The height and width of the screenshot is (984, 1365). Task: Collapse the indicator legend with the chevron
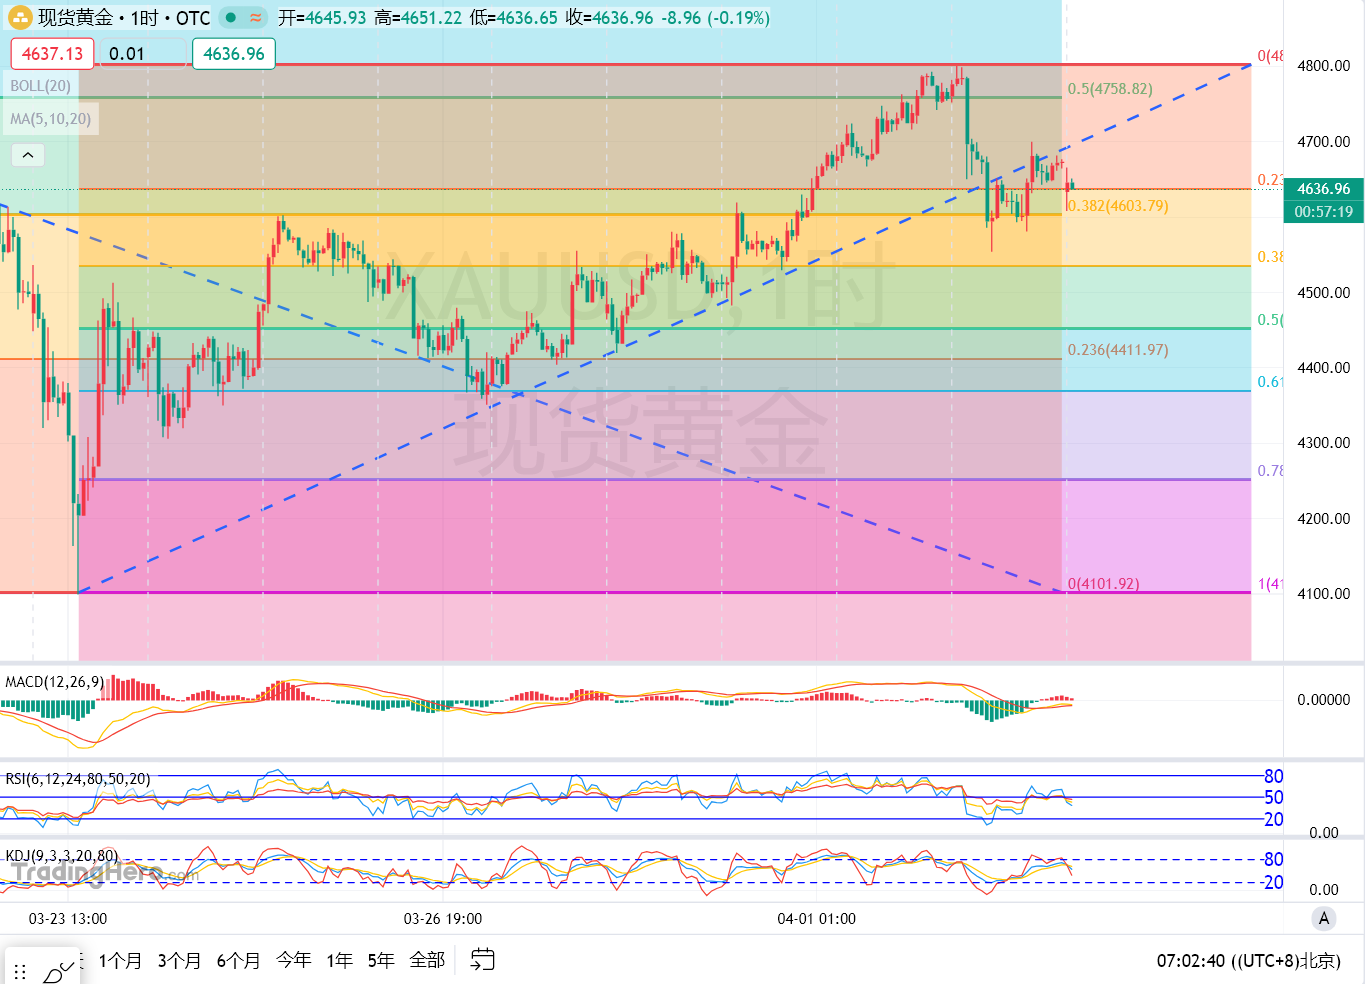point(28,155)
